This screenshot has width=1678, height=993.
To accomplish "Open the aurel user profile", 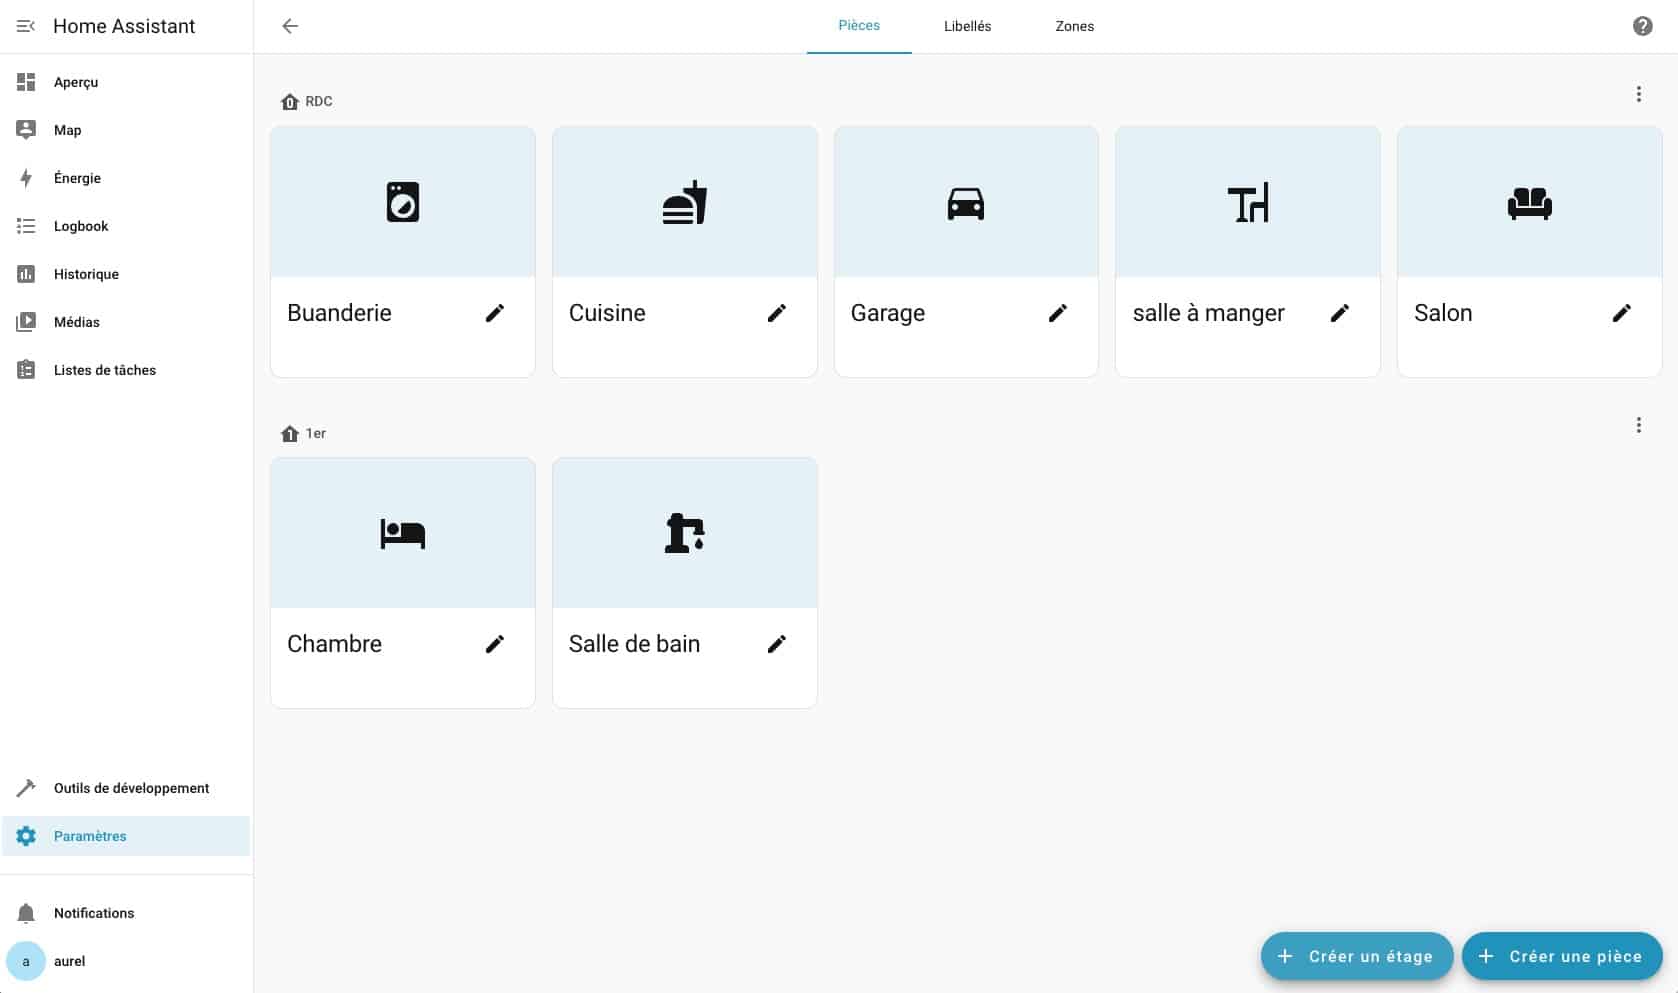I will pyautogui.click(x=126, y=961).
